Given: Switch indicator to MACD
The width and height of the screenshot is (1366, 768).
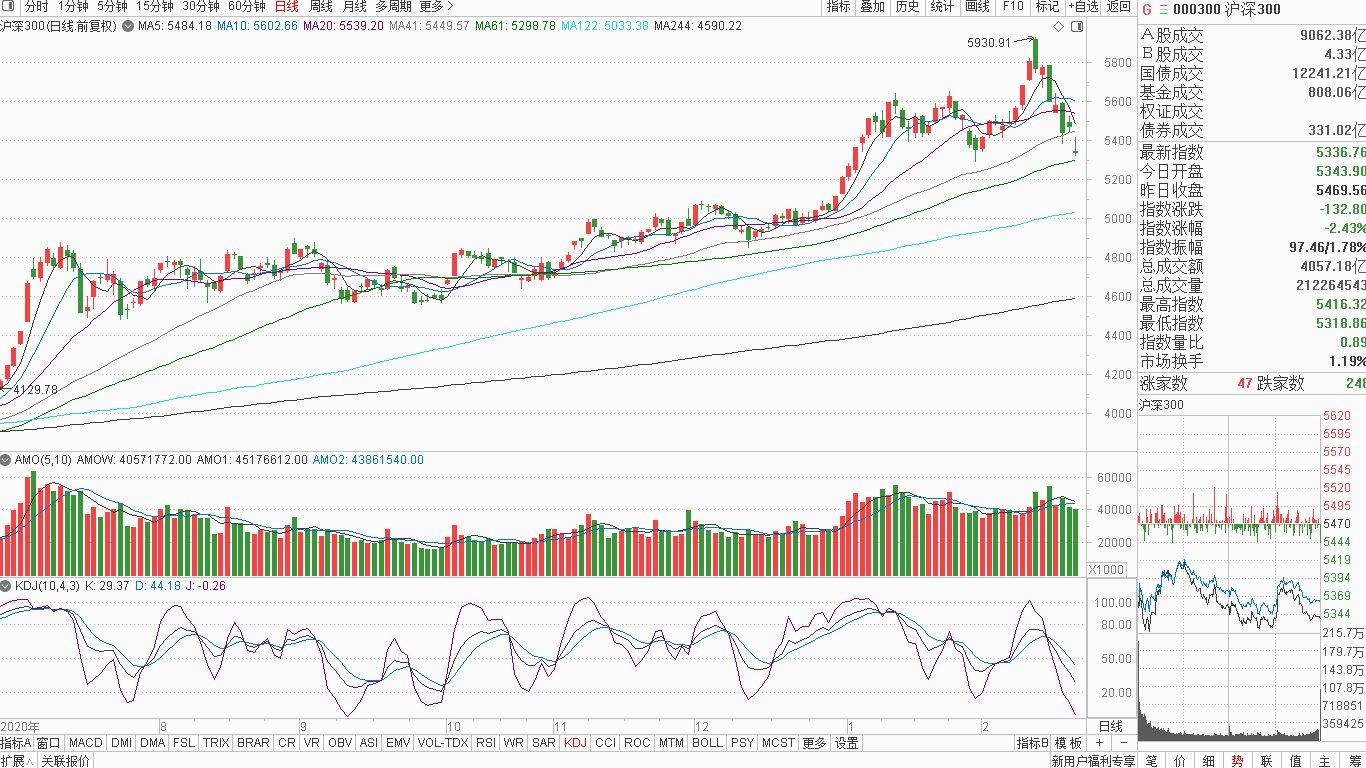Looking at the screenshot, I should (86, 743).
